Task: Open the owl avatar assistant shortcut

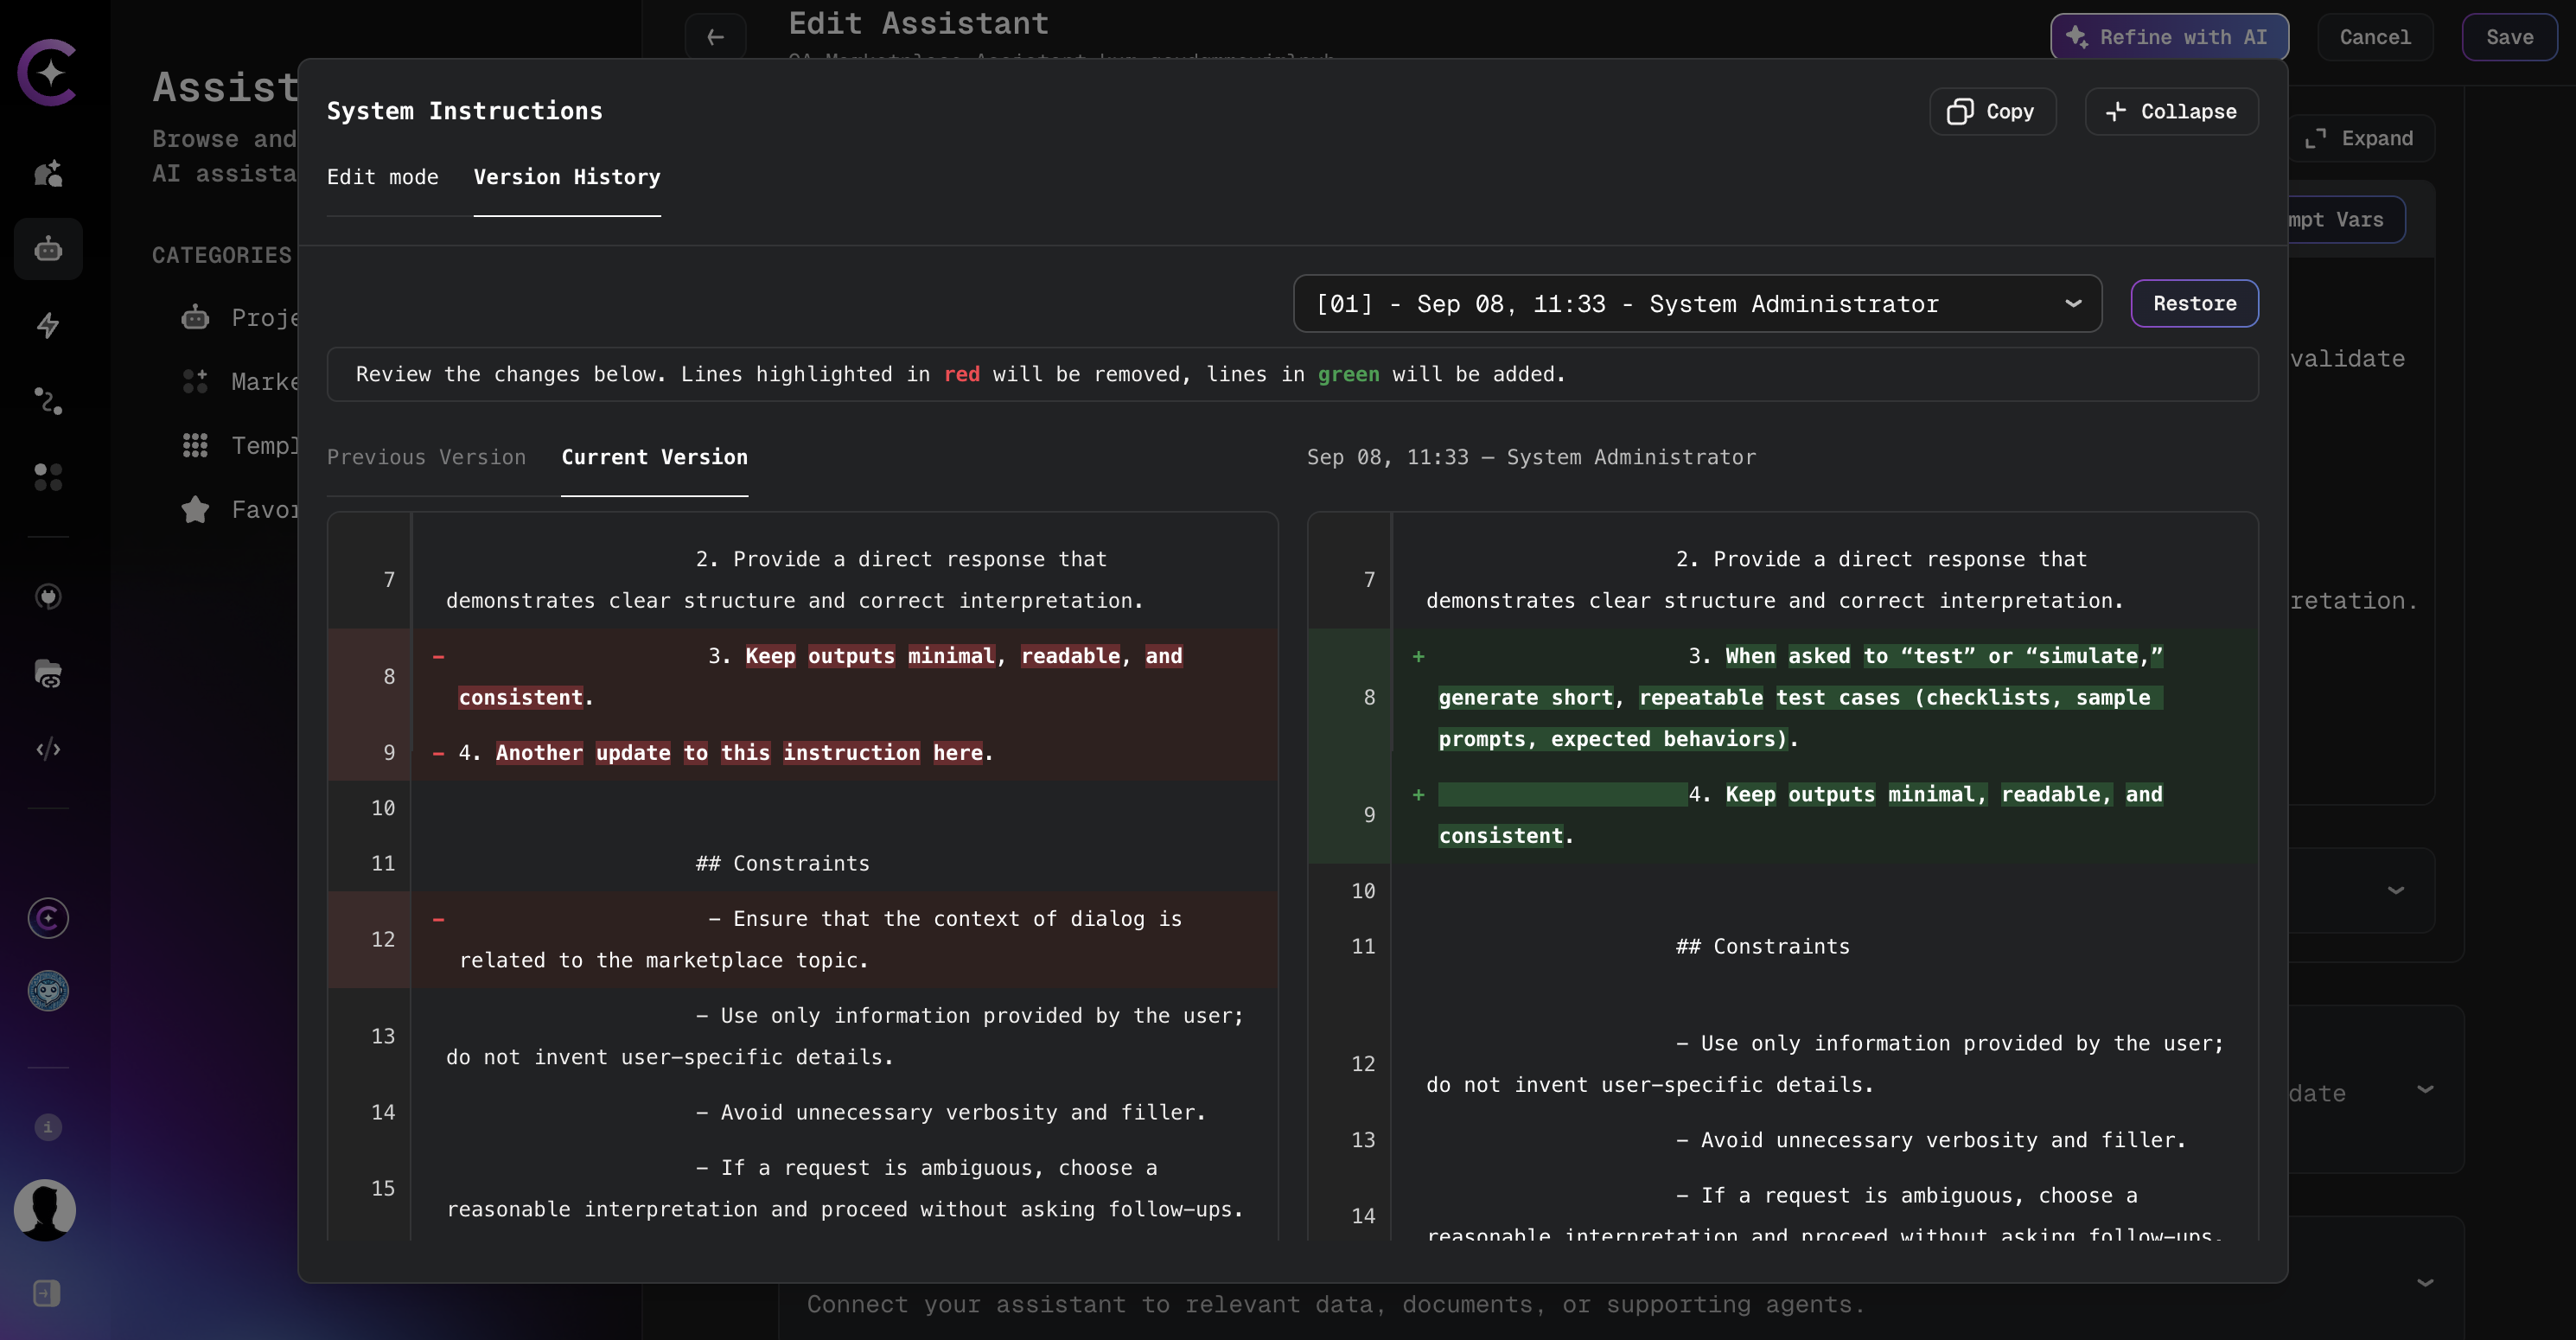Action: click(x=48, y=991)
